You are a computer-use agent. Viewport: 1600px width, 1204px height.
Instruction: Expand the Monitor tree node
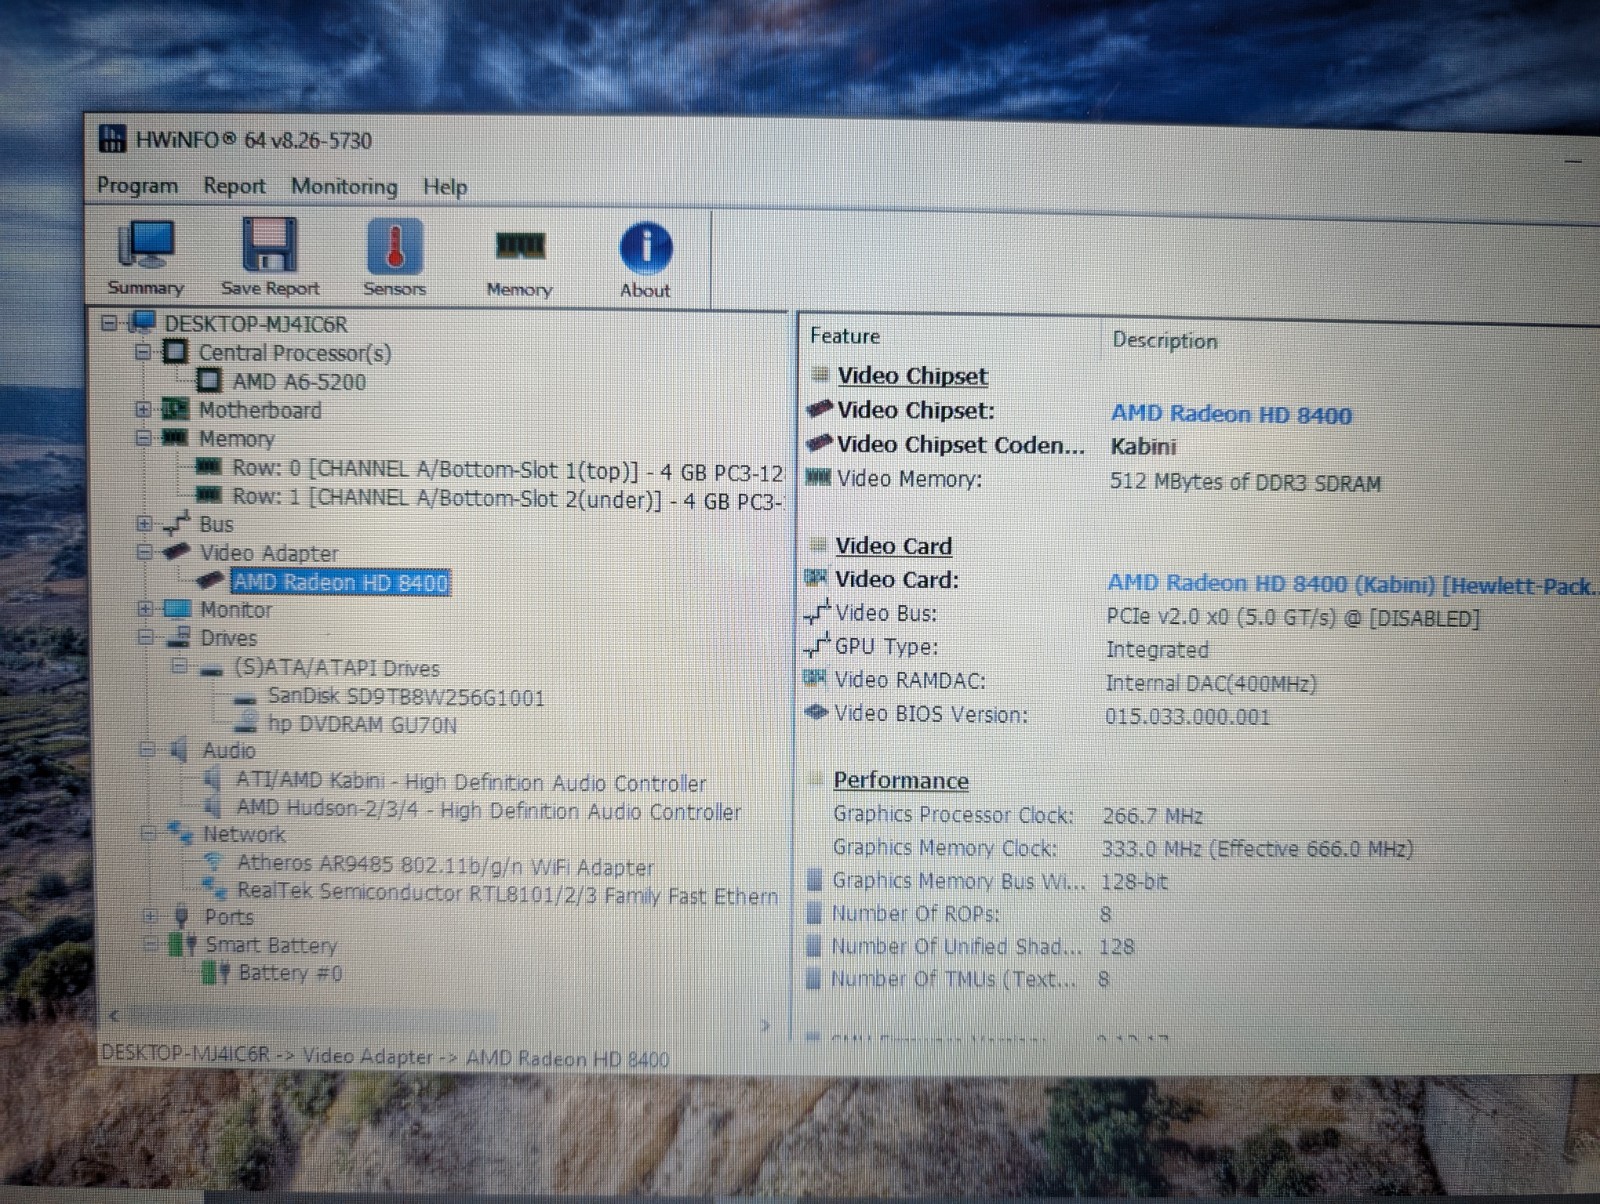(144, 608)
